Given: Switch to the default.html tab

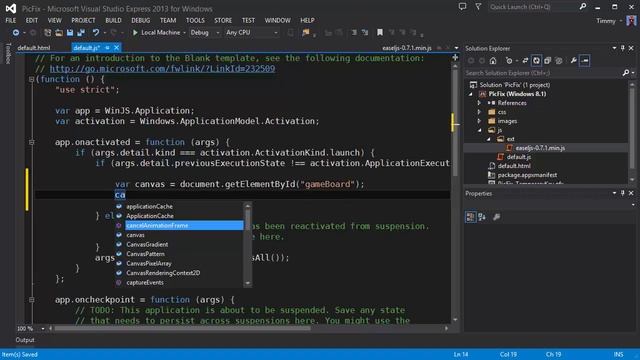Looking at the screenshot, I should pyautogui.click(x=33, y=48).
